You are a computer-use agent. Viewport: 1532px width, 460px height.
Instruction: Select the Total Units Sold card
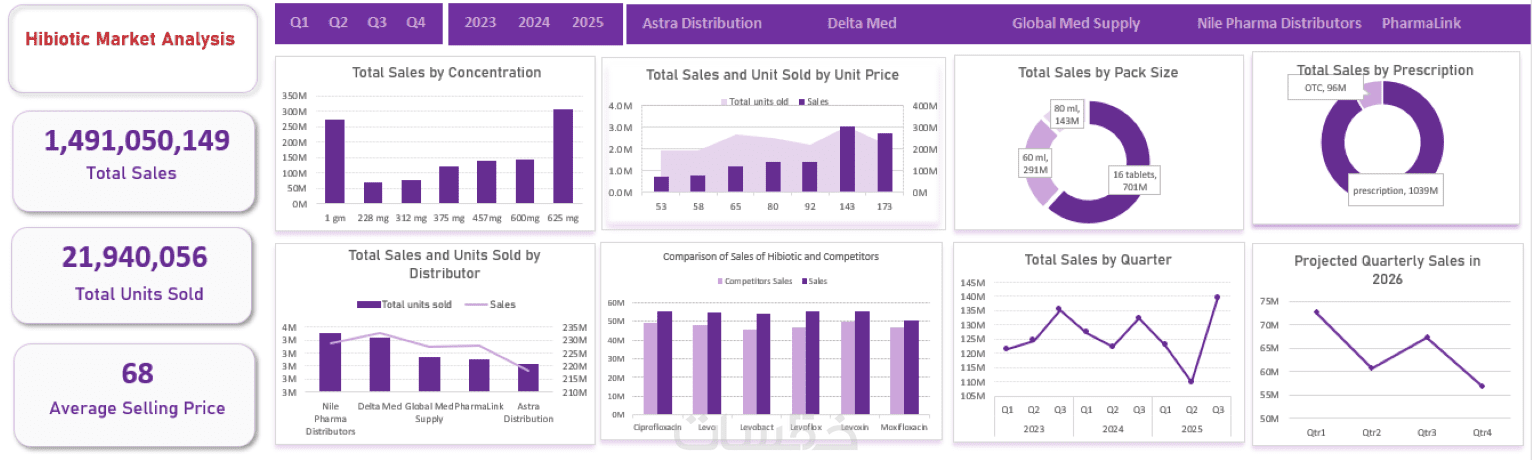pos(134,273)
